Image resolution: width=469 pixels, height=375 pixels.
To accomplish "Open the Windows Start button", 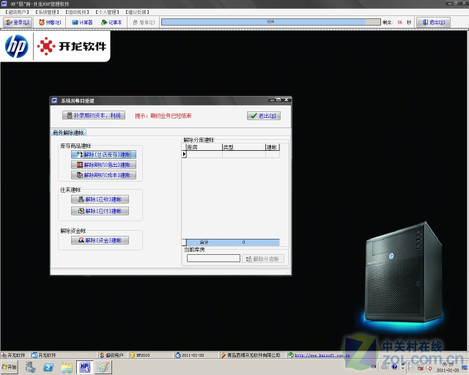I will [x=9, y=367].
